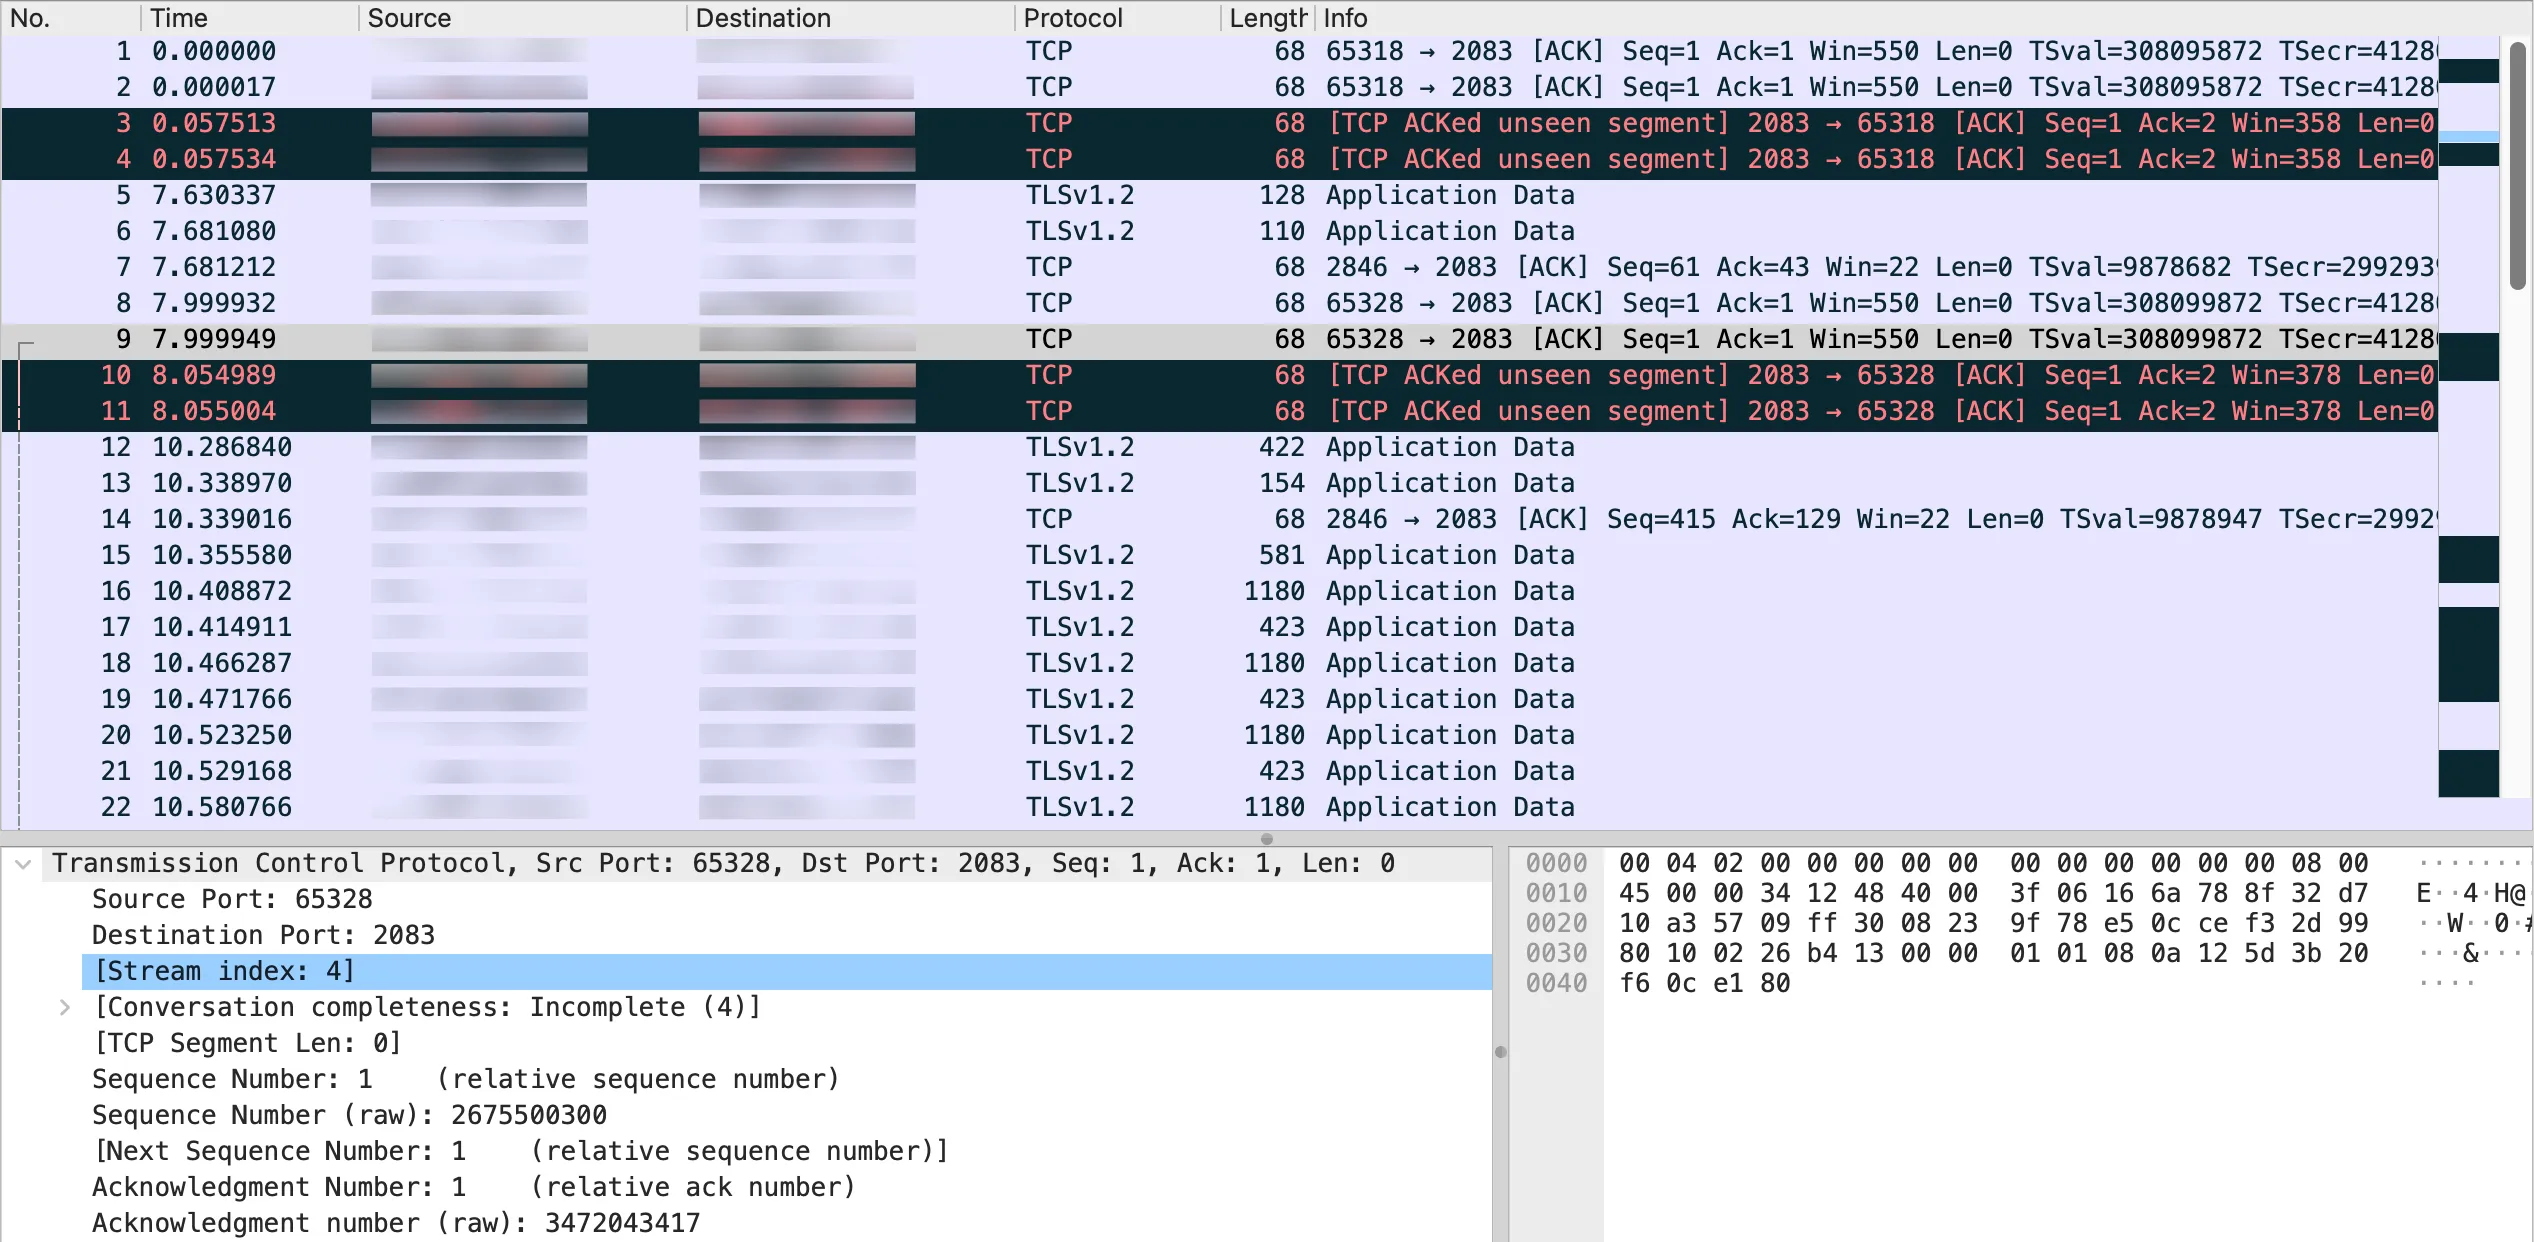Select hex offset 0010 row in bytes pane
Viewport: 2534px width, 1242px height.
[x=1556, y=893]
